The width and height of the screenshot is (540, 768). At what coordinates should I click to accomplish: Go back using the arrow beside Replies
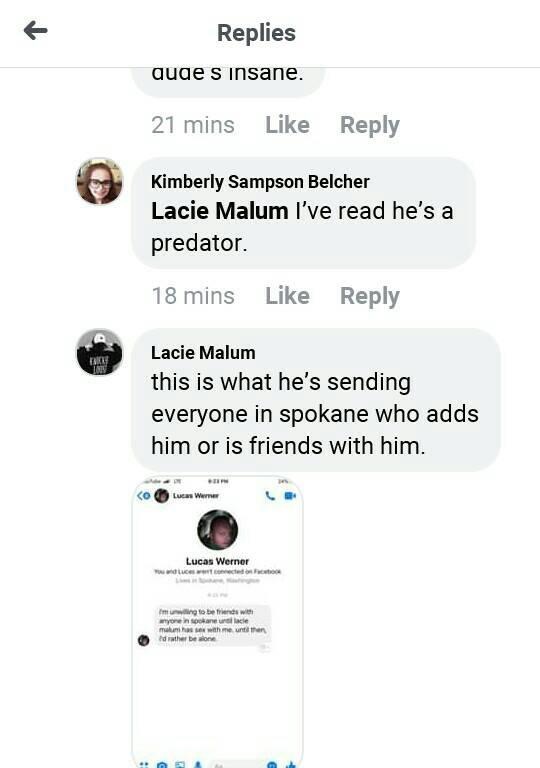(x=35, y=30)
